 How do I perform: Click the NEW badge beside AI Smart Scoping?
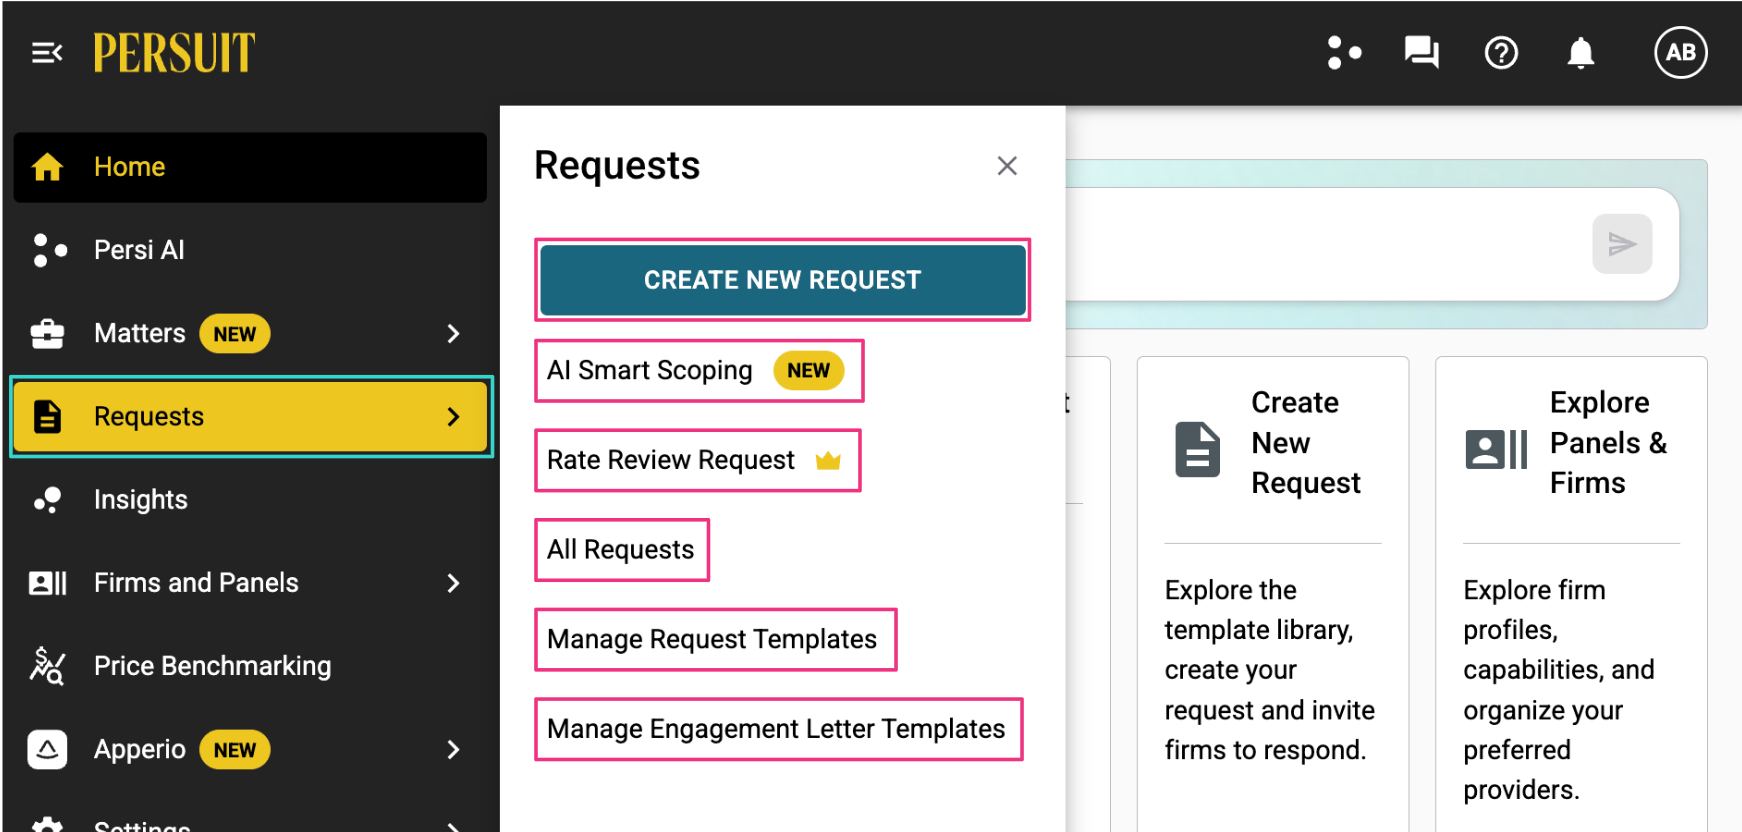[808, 371]
